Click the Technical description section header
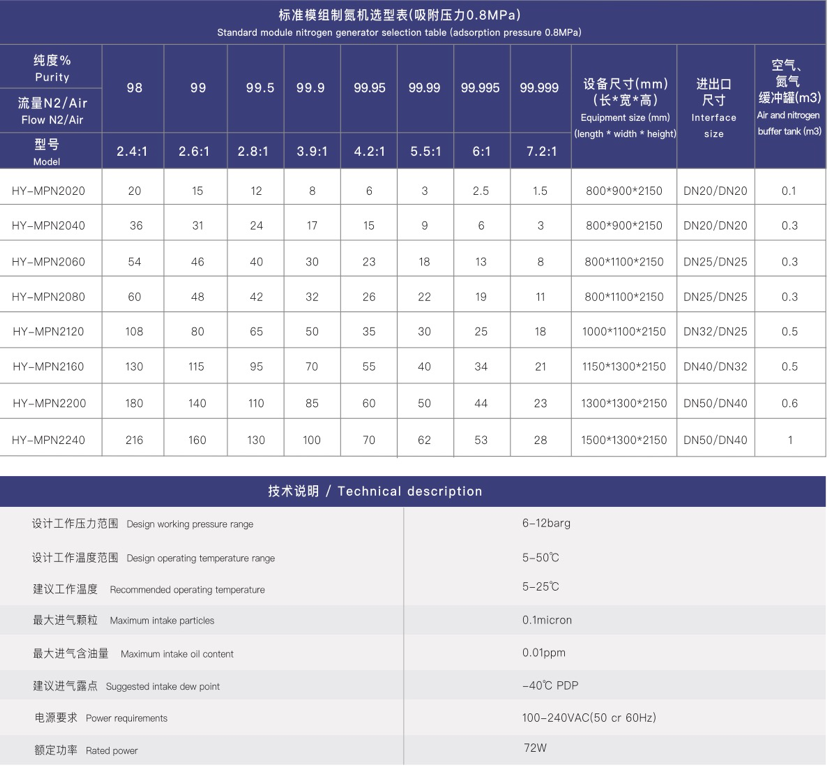830x768 pixels. pyautogui.click(x=375, y=491)
